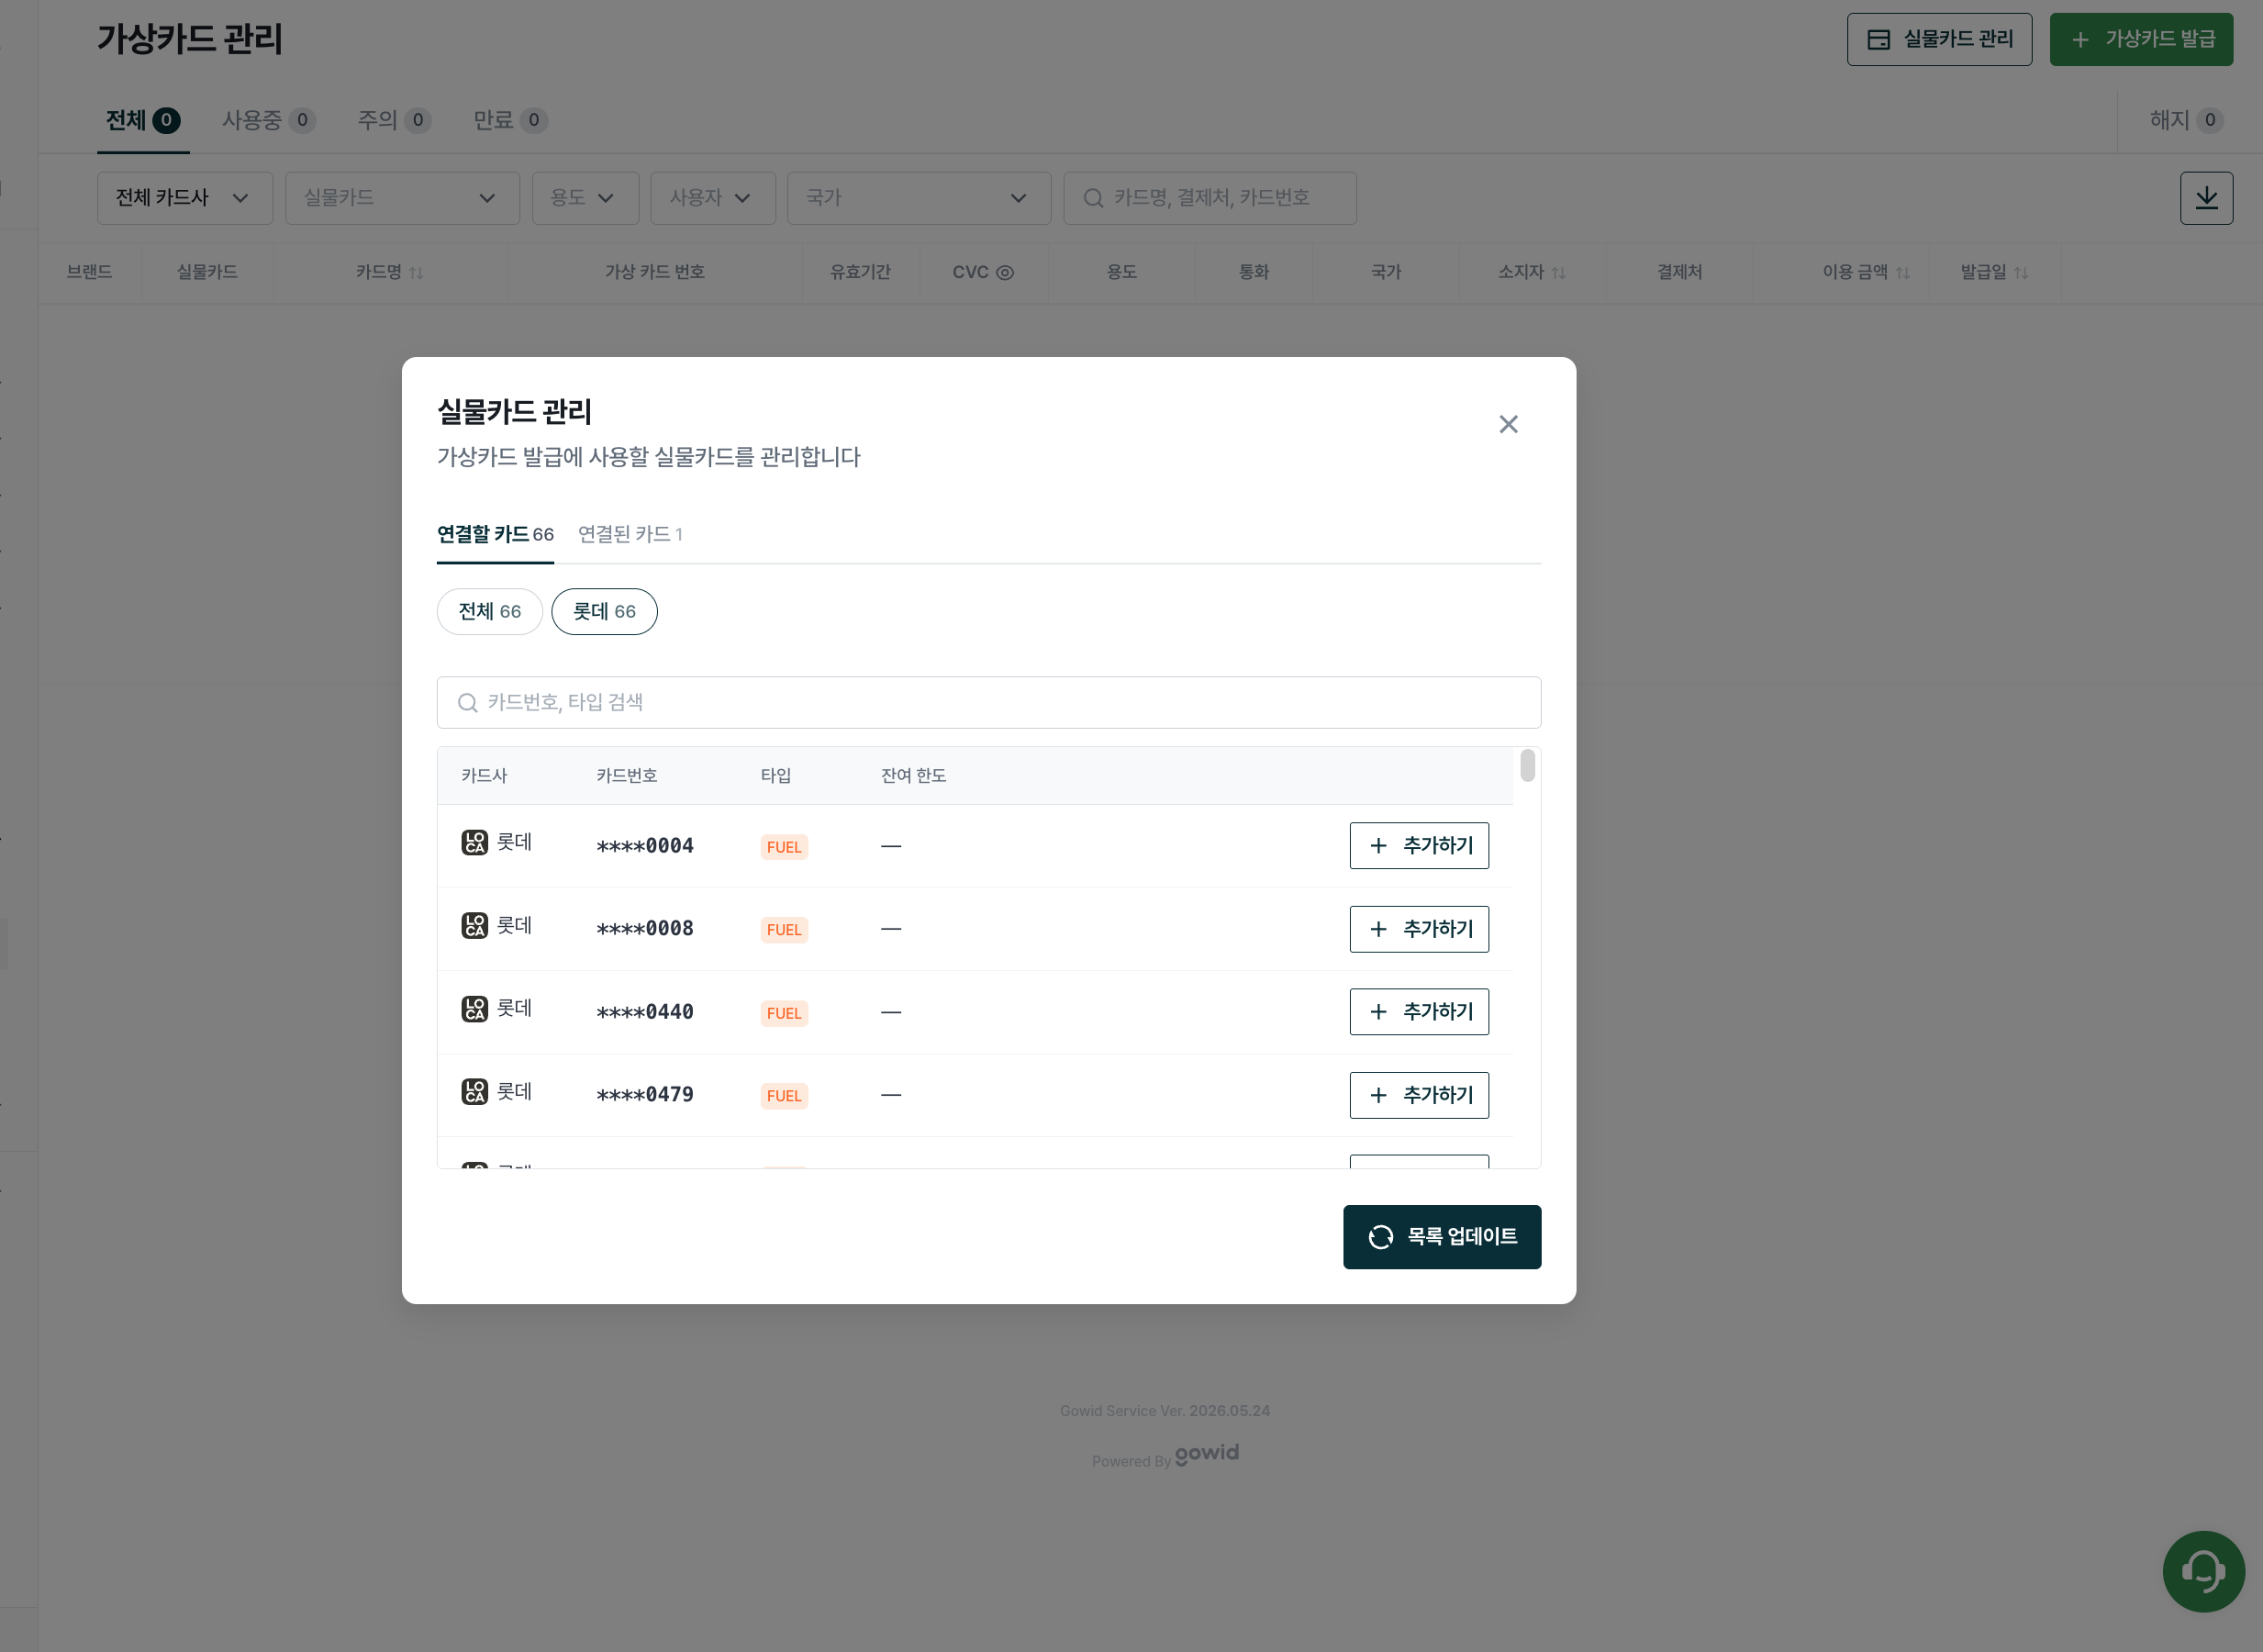Click card number ****0004

pos(644,846)
